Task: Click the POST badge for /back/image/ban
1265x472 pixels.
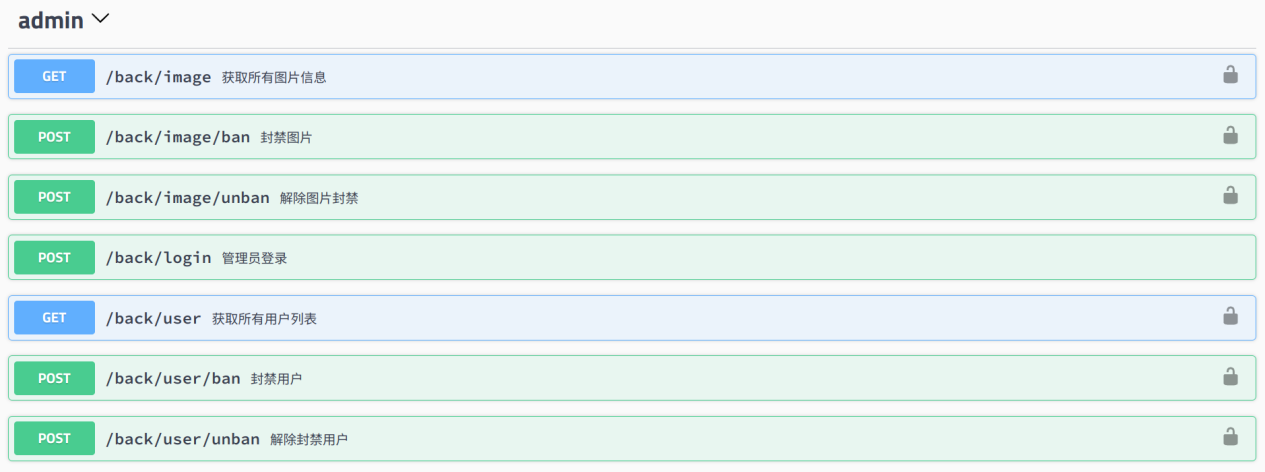Action: (x=54, y=137)
